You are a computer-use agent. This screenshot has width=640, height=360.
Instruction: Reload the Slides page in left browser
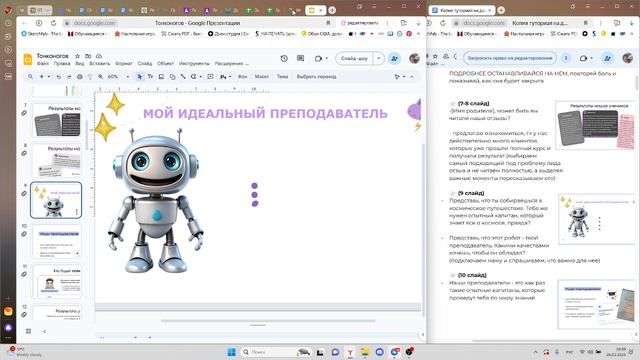click(53, 23)
